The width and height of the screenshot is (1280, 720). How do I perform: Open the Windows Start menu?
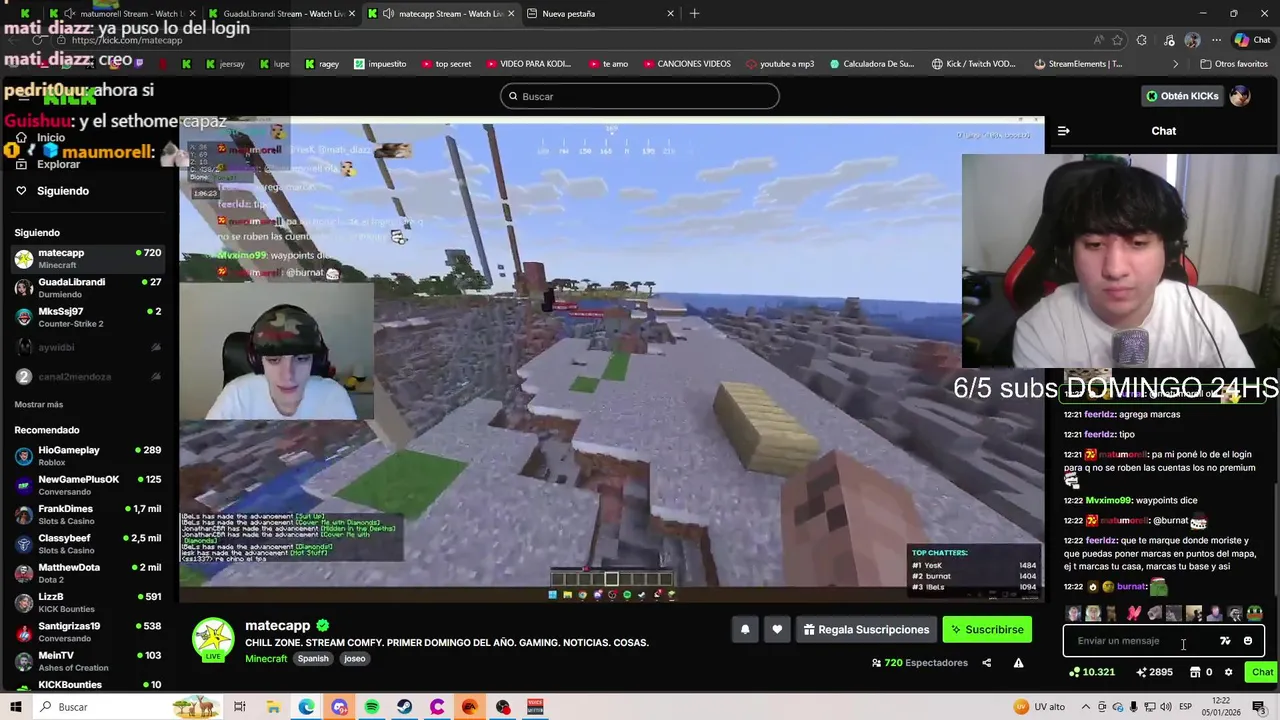[x=15, y=707]
